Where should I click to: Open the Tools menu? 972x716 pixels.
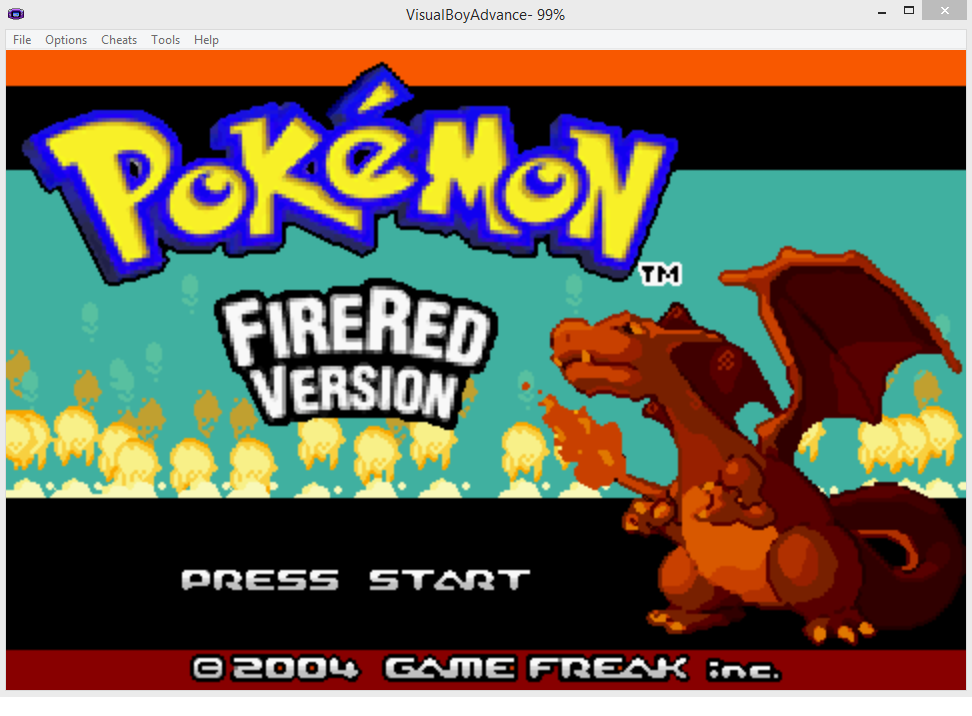tap(165, 40)
